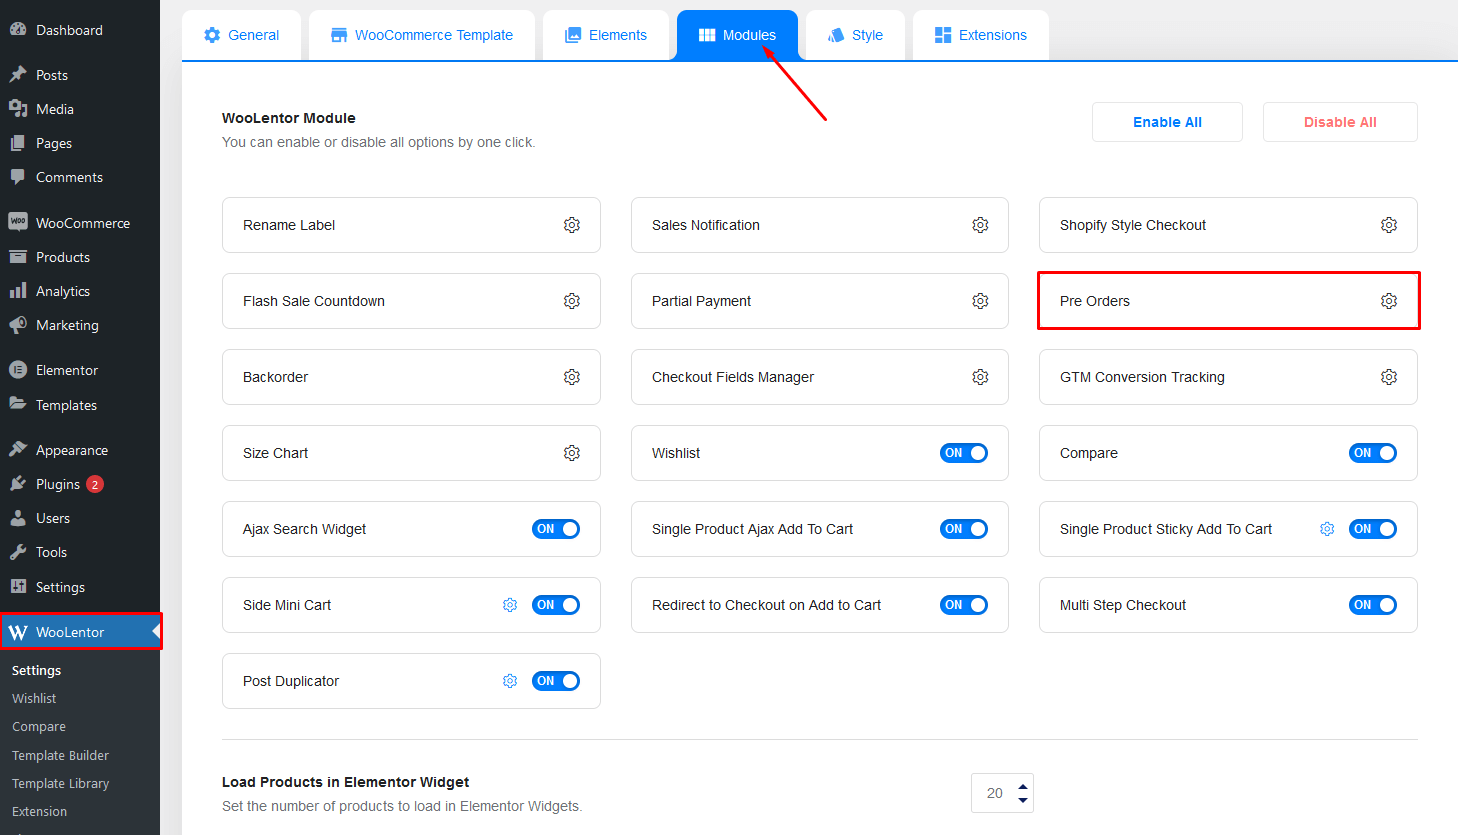This screenshot has height=835, width=1458.
Task: Open Shopify Style Checkout gear settings
Action: click(x=1388, y=225)
